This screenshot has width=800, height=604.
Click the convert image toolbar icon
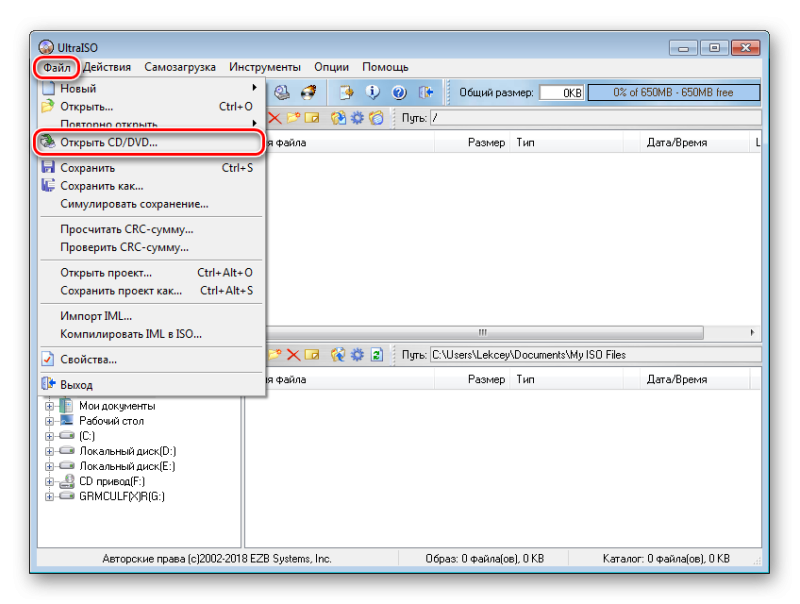tap(346, 92)
